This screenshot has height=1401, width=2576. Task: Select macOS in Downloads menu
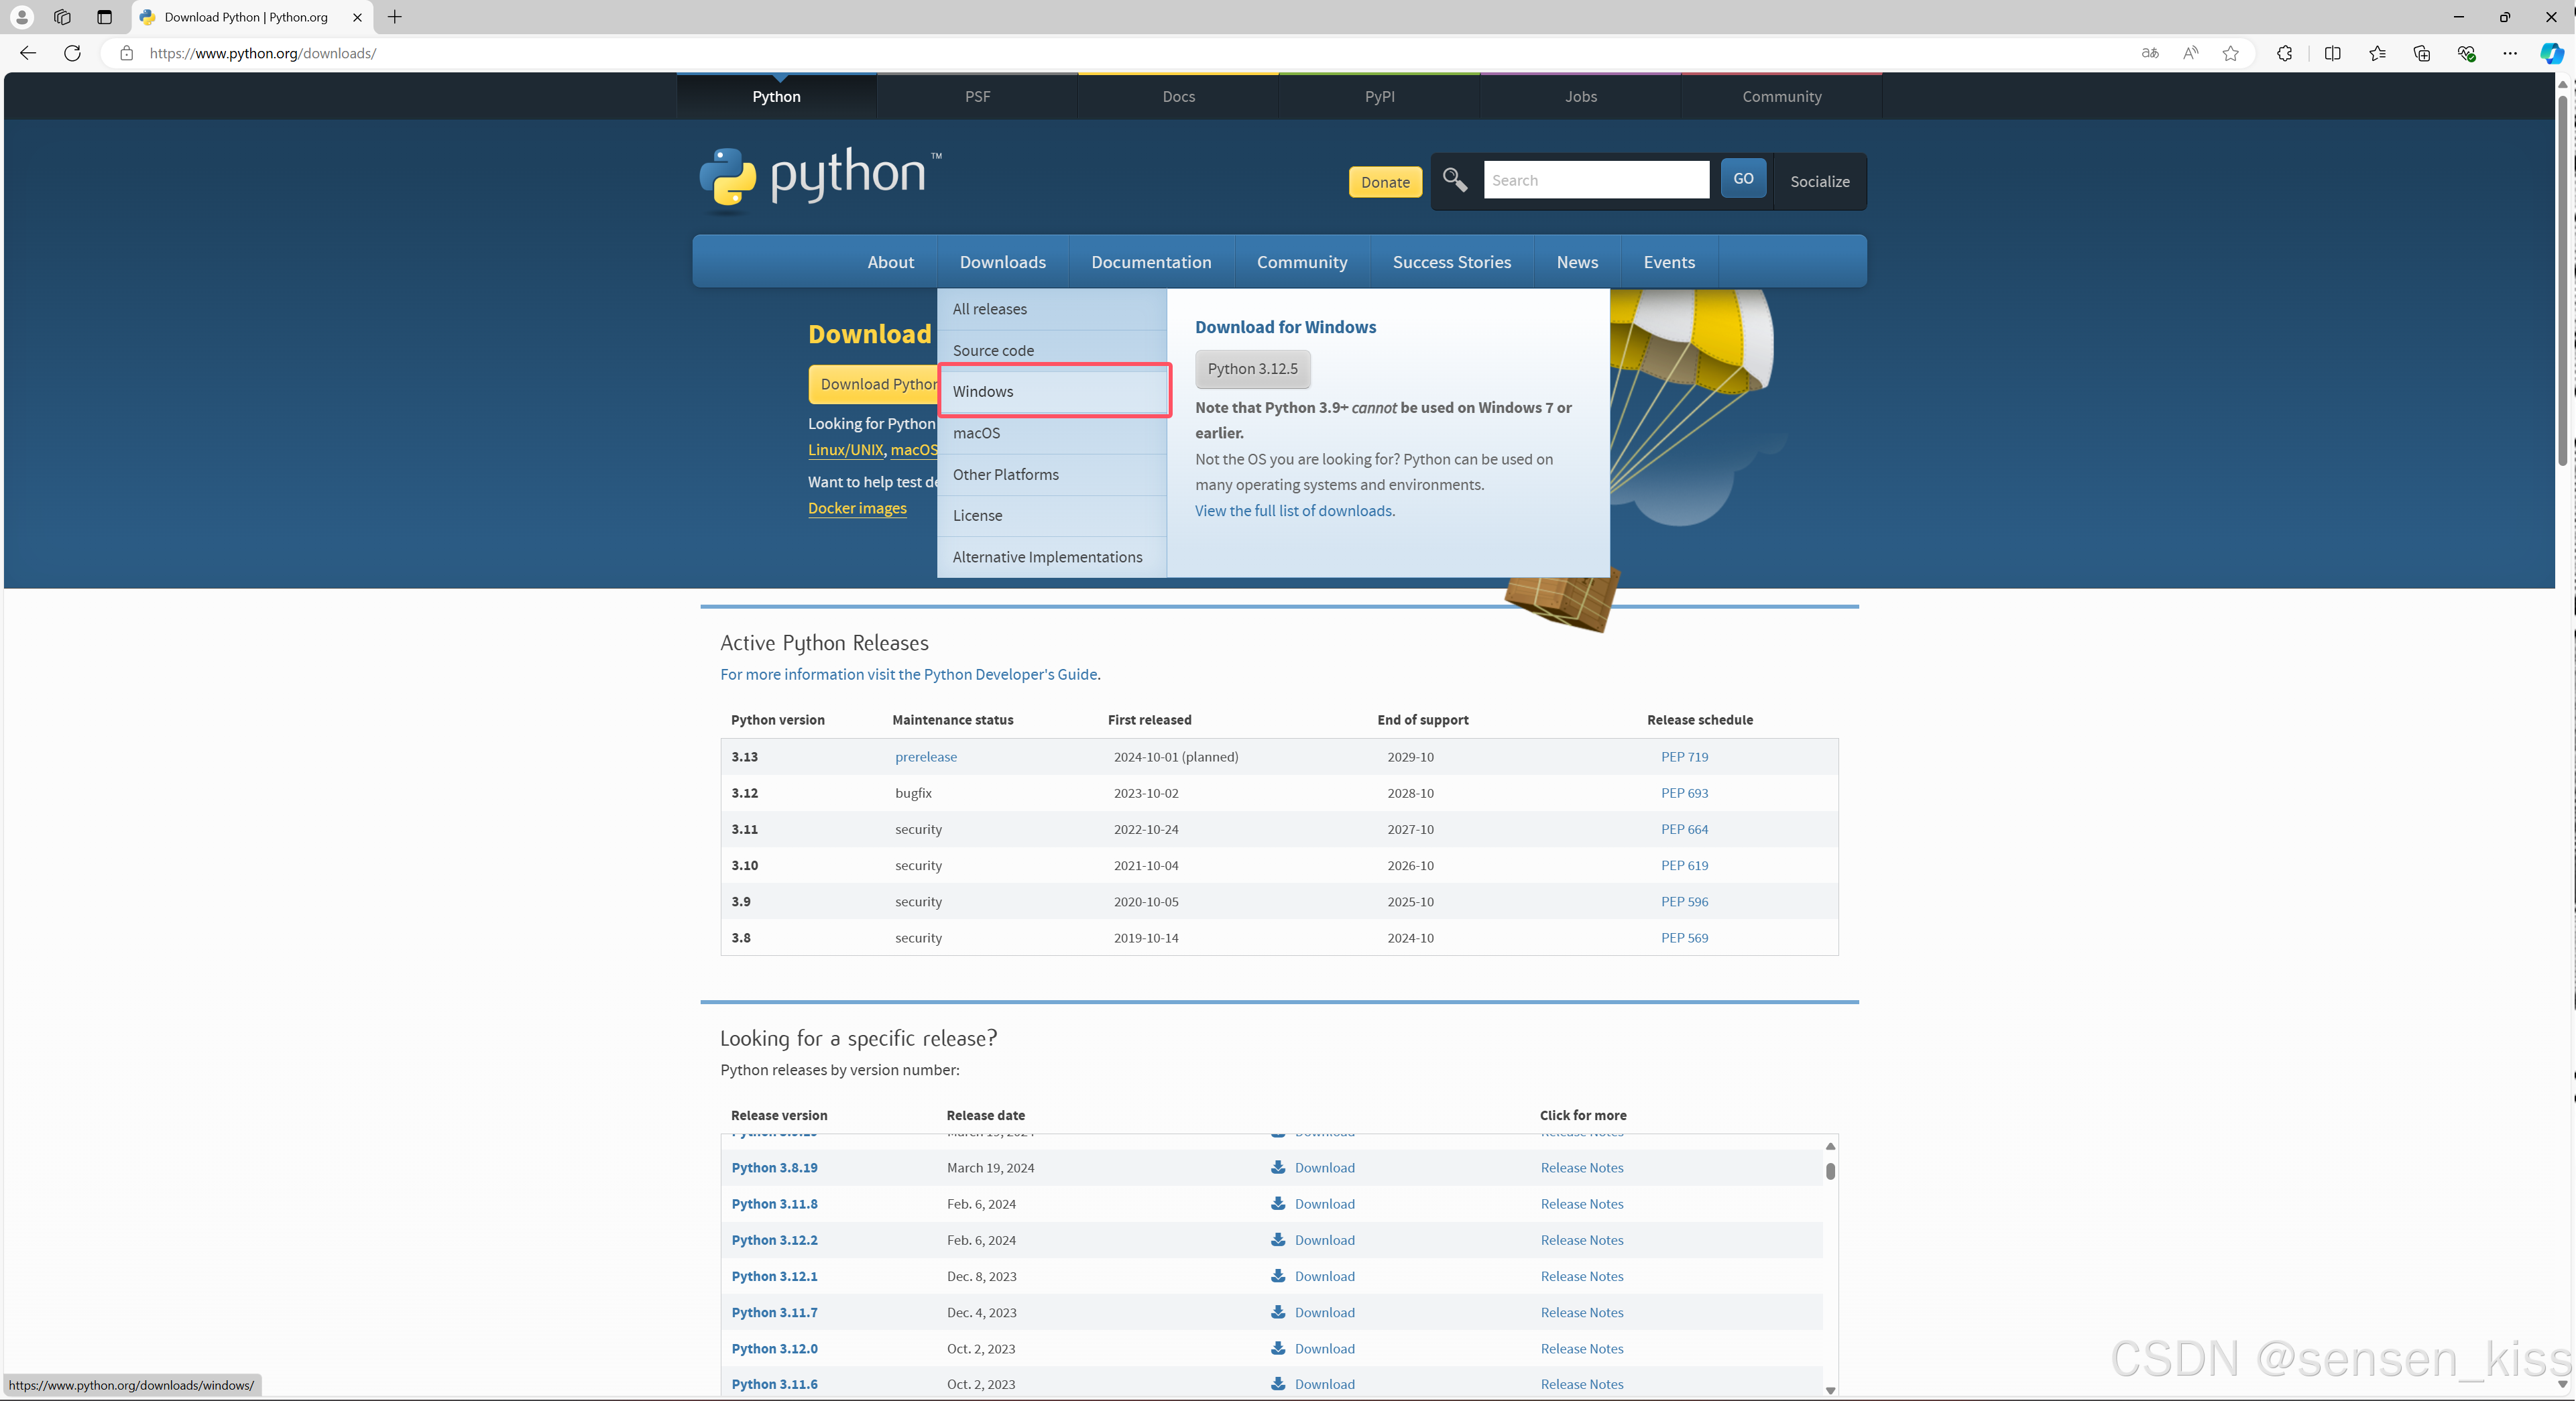point(1052,433)
